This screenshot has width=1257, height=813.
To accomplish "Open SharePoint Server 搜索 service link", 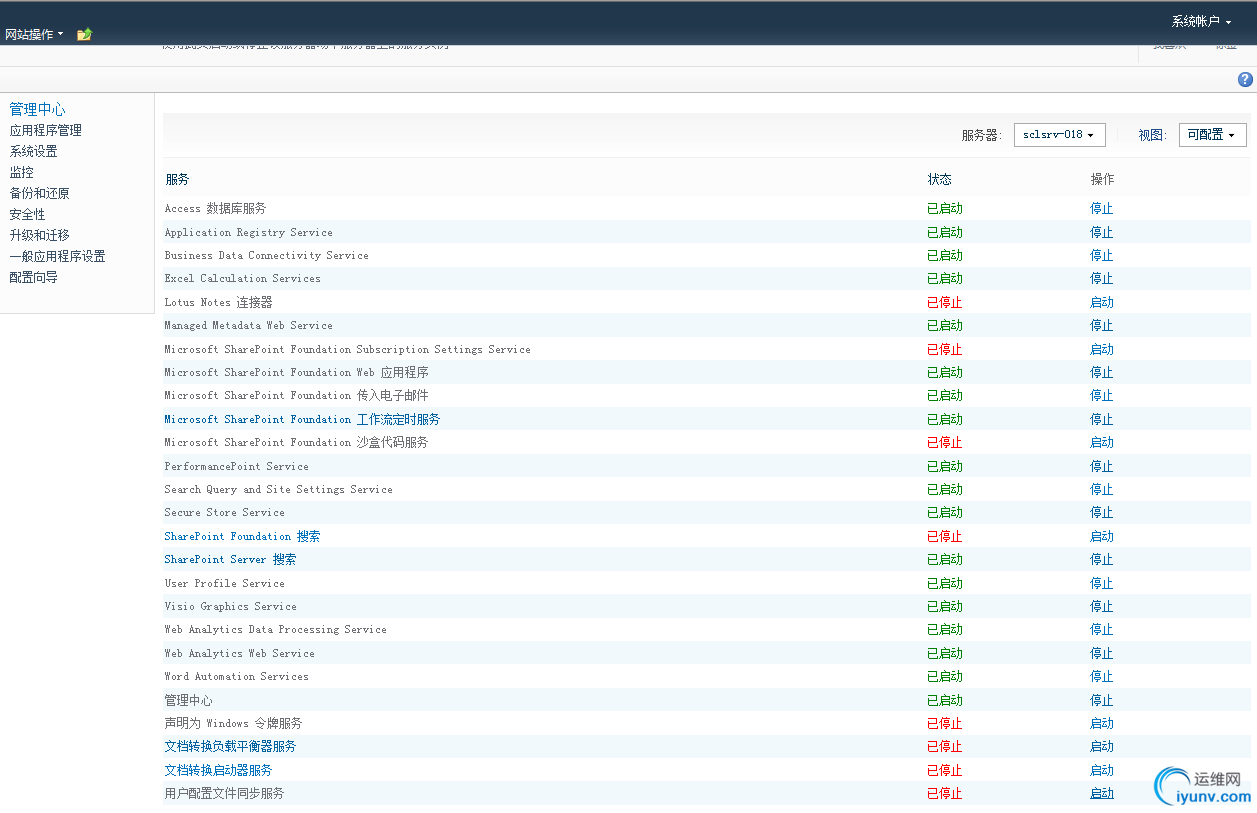I will click(230, 559).
